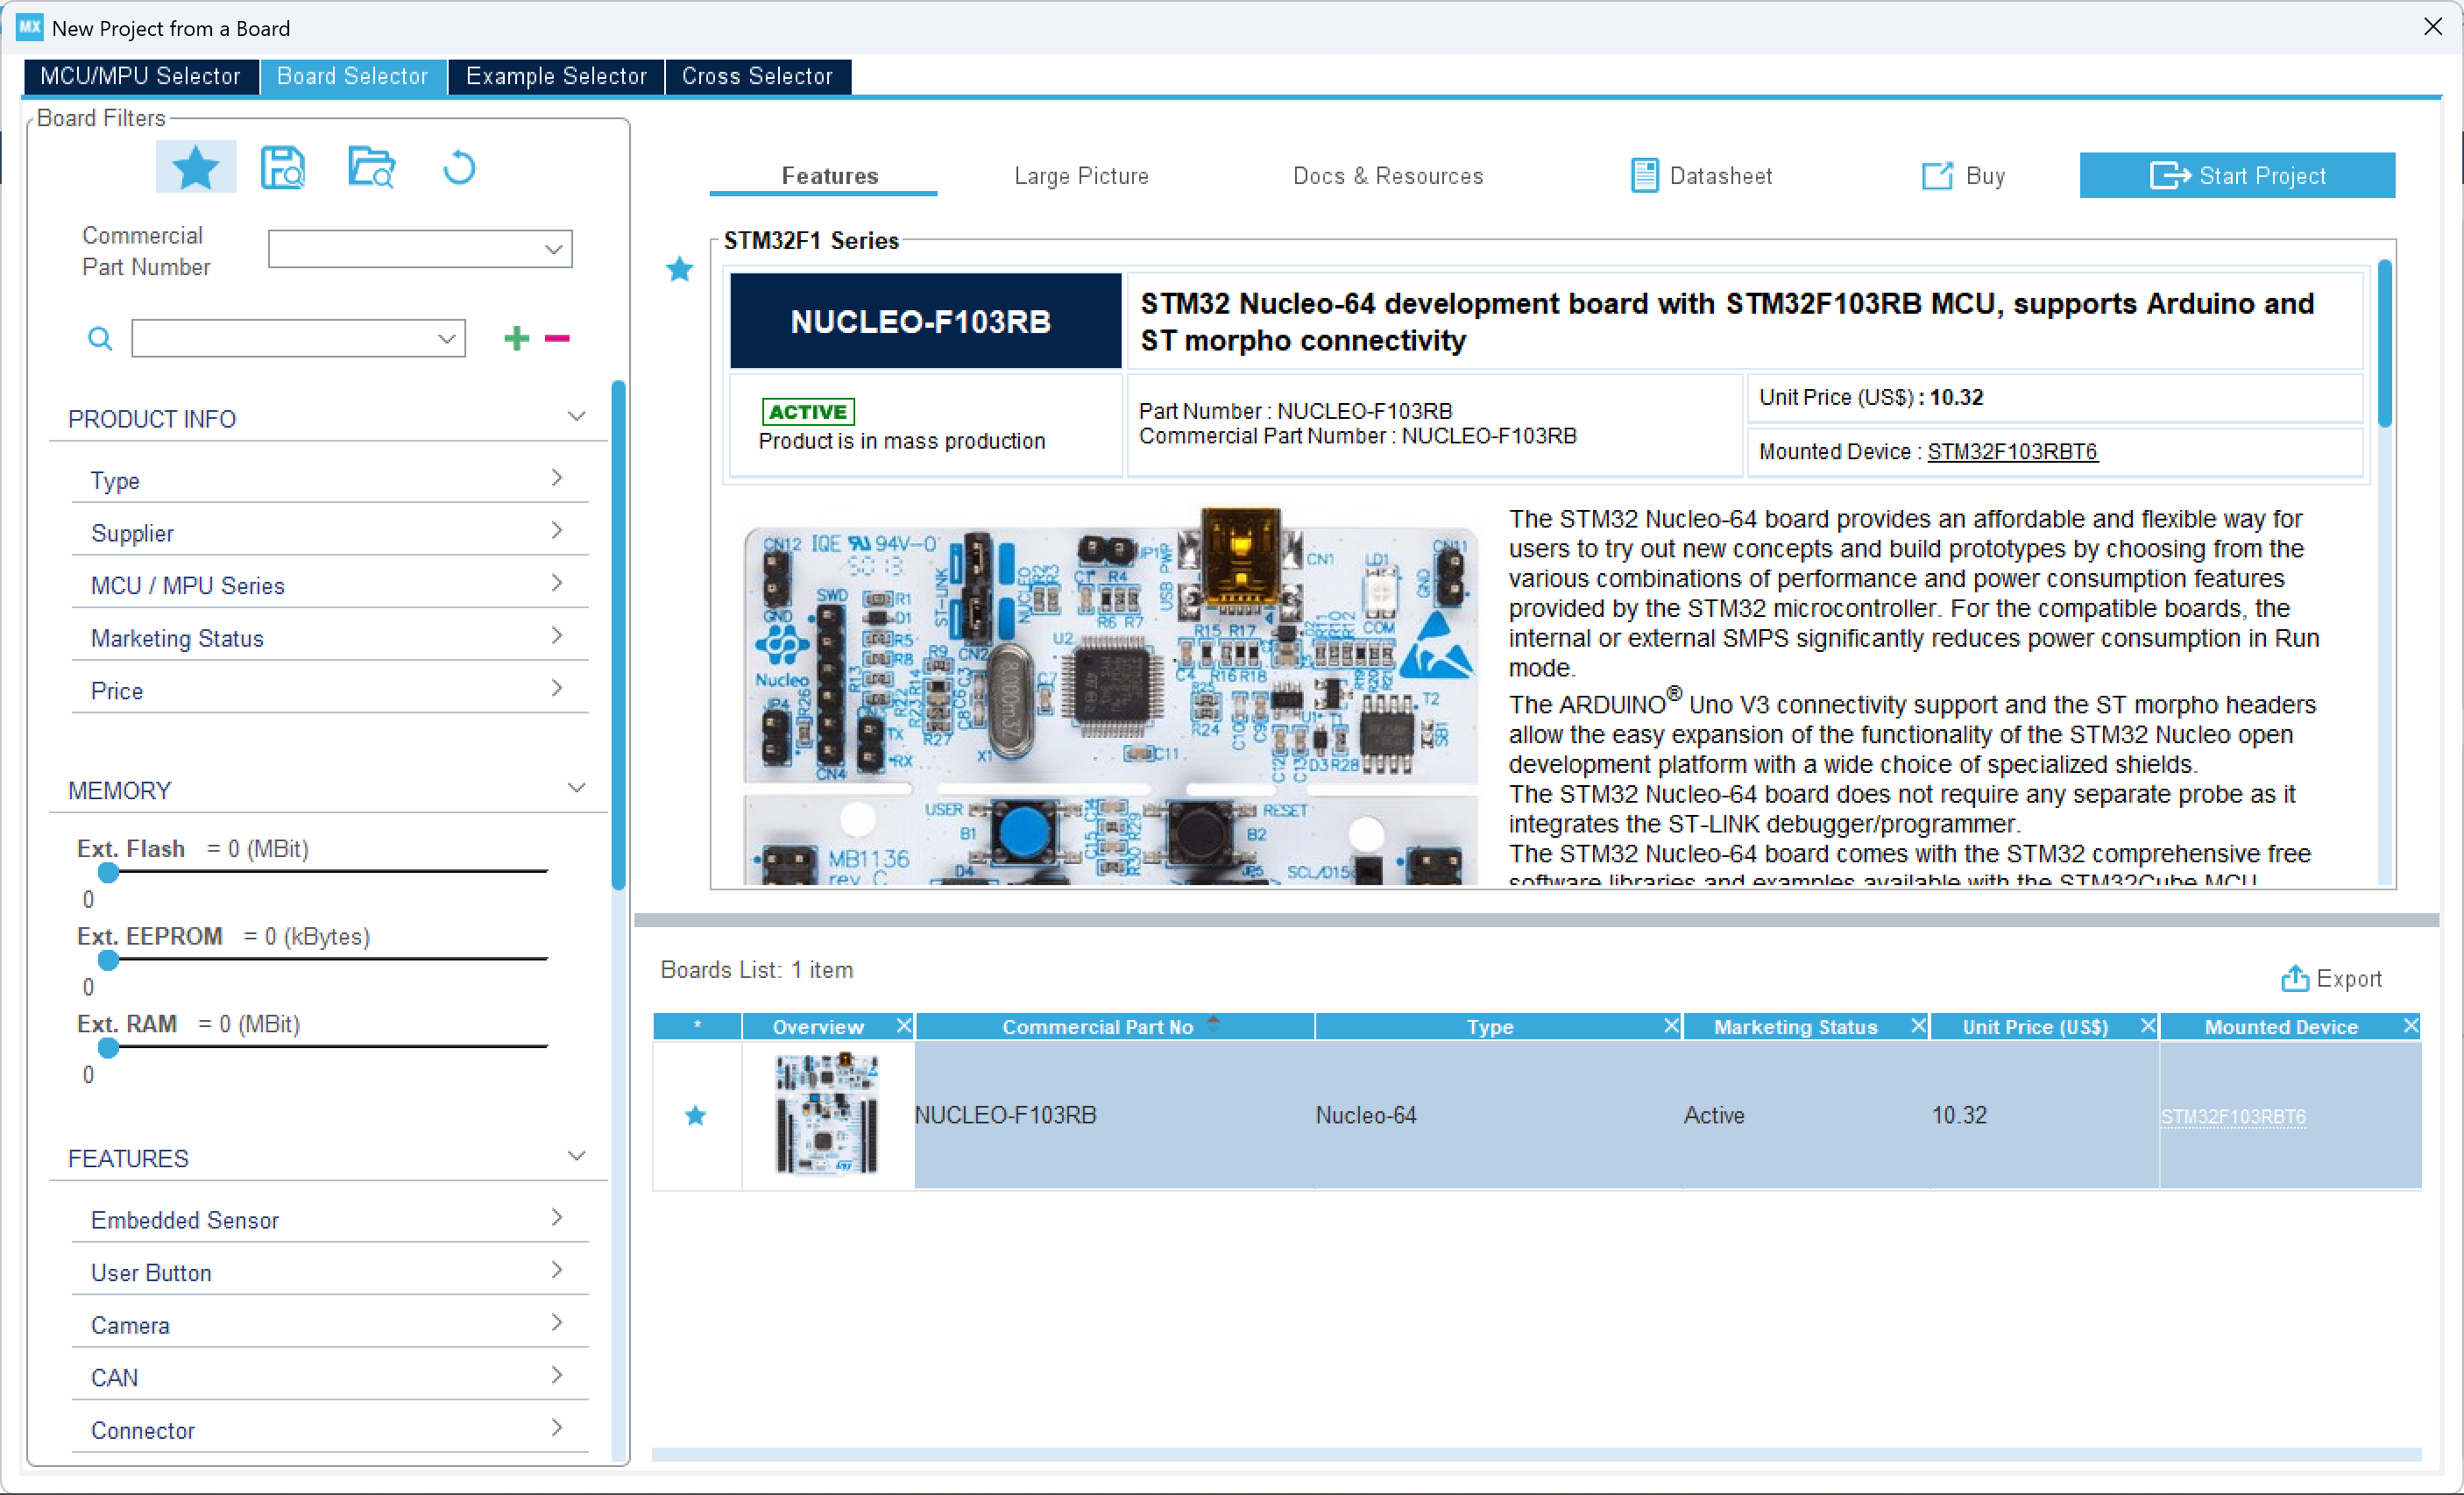Click the load saved searches icon
Screen dimensions: 2464x1495
(371, 167)
